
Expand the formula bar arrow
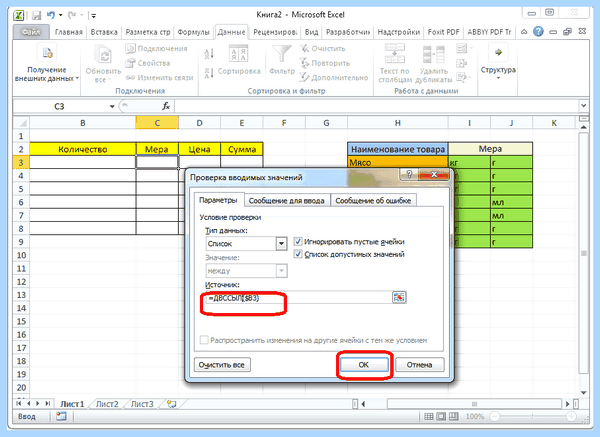click(x=584, y=105)
